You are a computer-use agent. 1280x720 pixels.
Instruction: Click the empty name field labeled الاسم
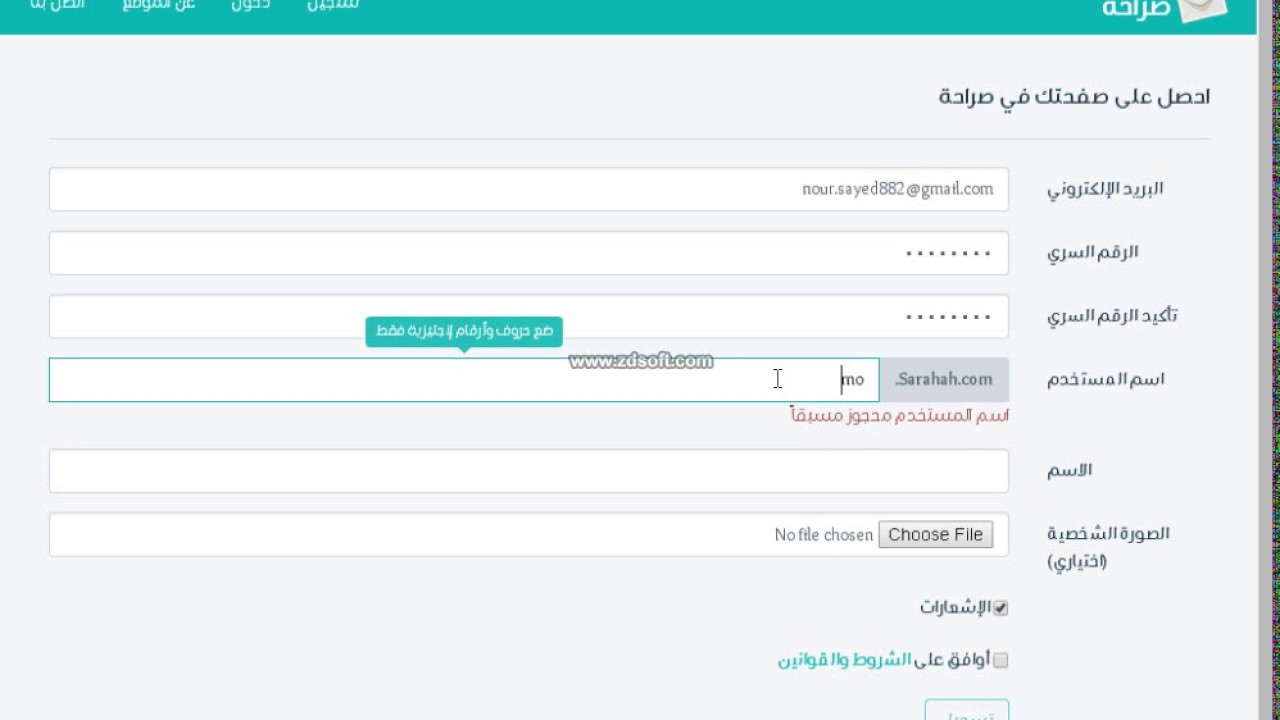528,471
